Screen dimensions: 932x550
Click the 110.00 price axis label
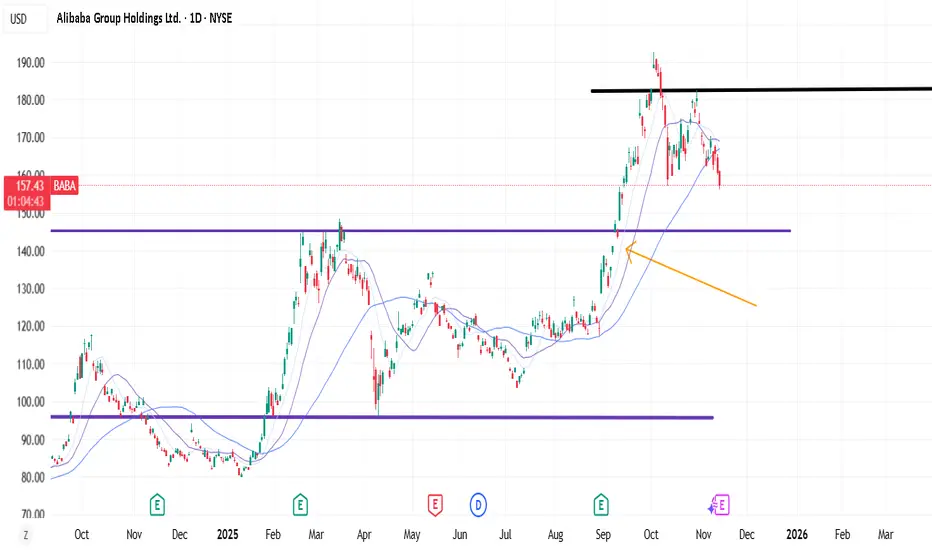31,364
